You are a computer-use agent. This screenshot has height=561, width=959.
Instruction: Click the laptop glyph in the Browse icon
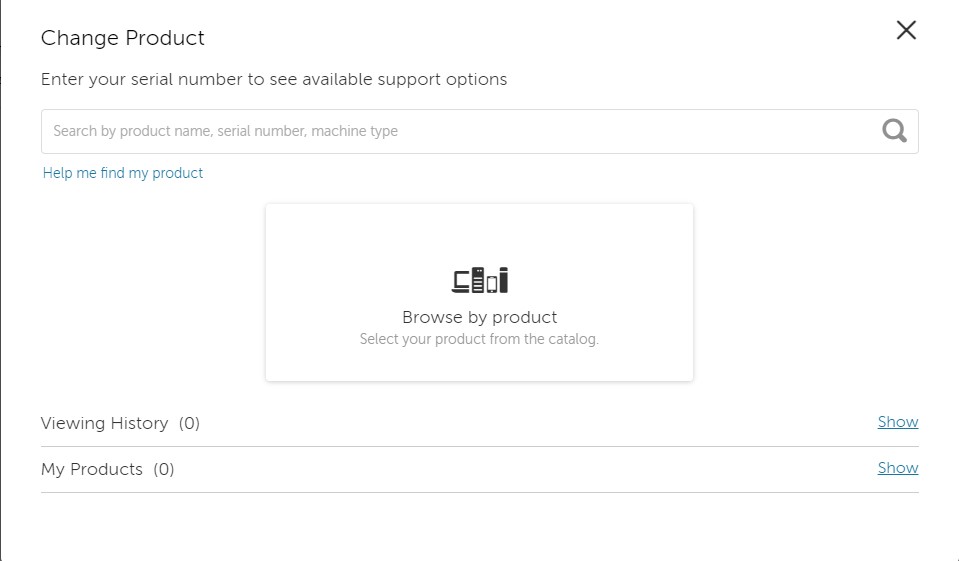461,282
